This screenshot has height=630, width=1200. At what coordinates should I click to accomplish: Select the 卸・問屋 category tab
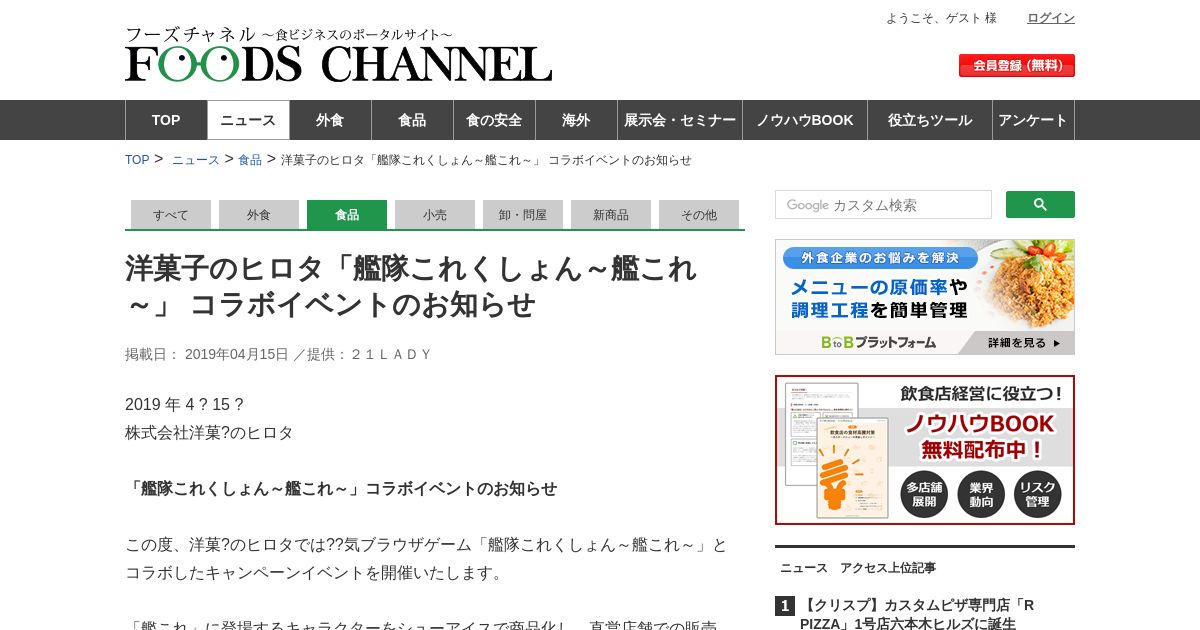pyautogui.click(x=523, y=214)
